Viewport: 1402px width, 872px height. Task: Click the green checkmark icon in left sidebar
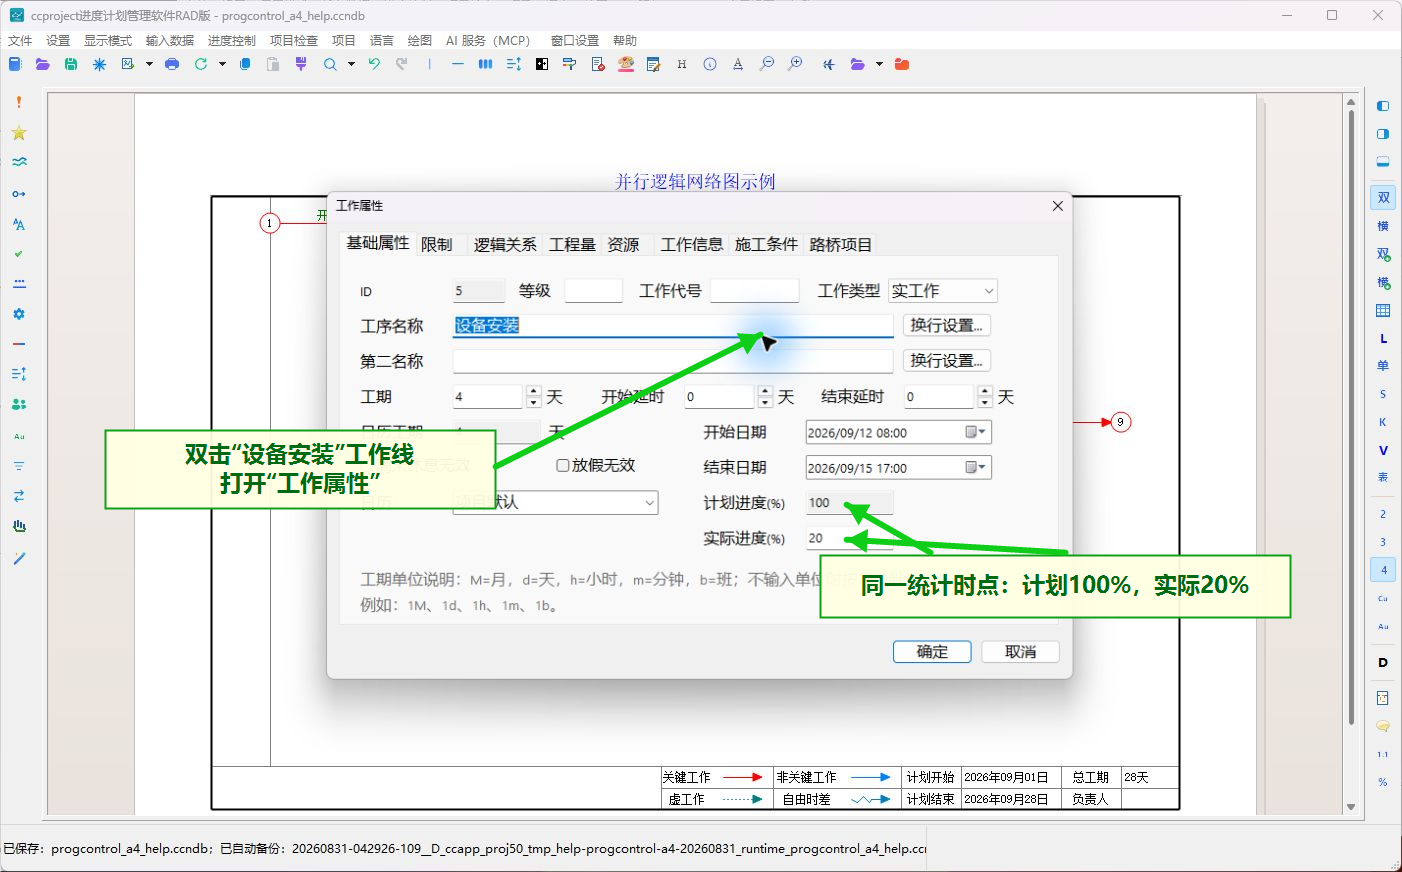pos(19,254)
